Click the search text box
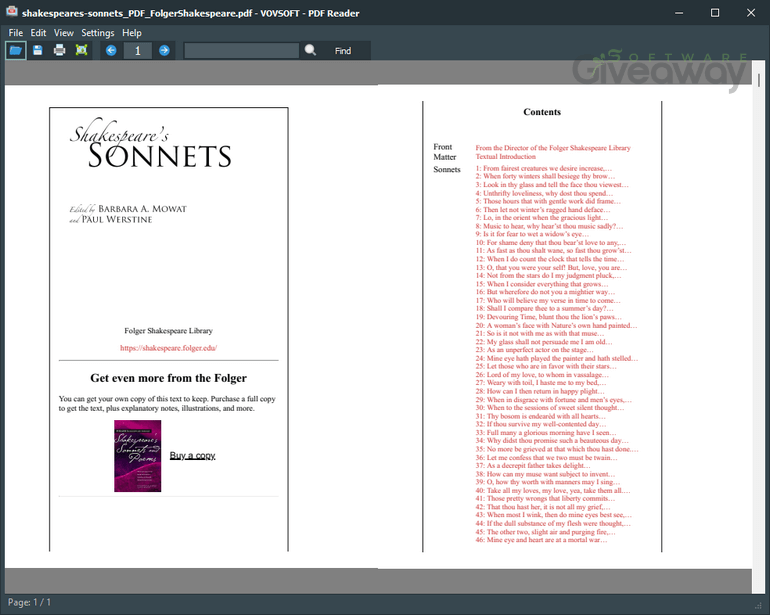Image resolution: width=770 pixels, height=615 pixels. [242, 51]
